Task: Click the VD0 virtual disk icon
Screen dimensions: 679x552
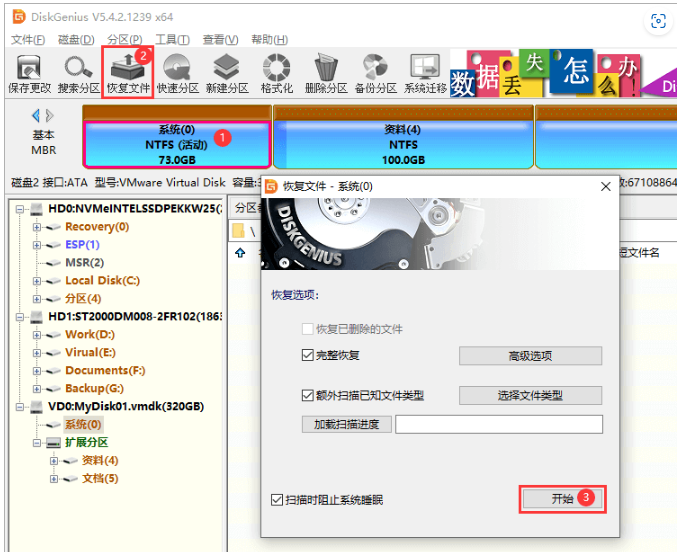Action: [37, 407]
